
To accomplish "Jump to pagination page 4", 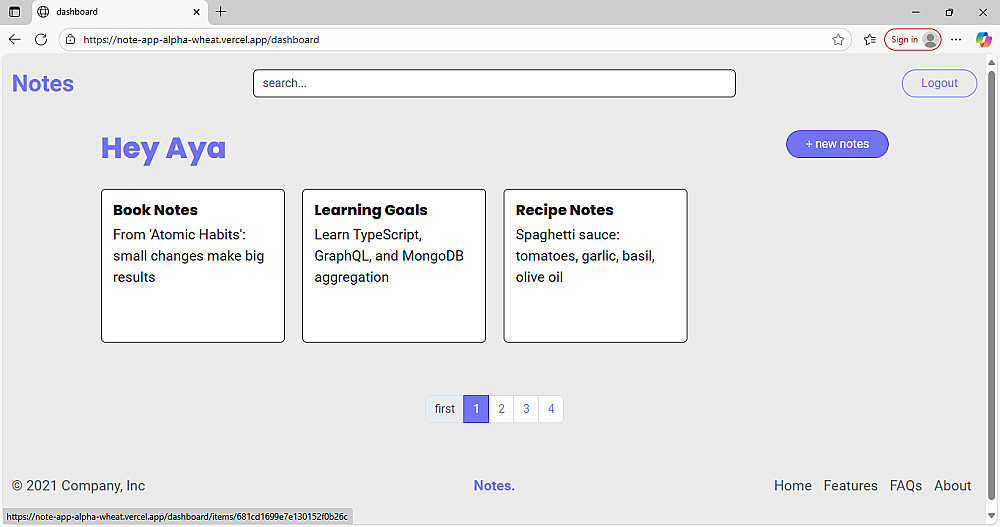I will coord(551,409).
